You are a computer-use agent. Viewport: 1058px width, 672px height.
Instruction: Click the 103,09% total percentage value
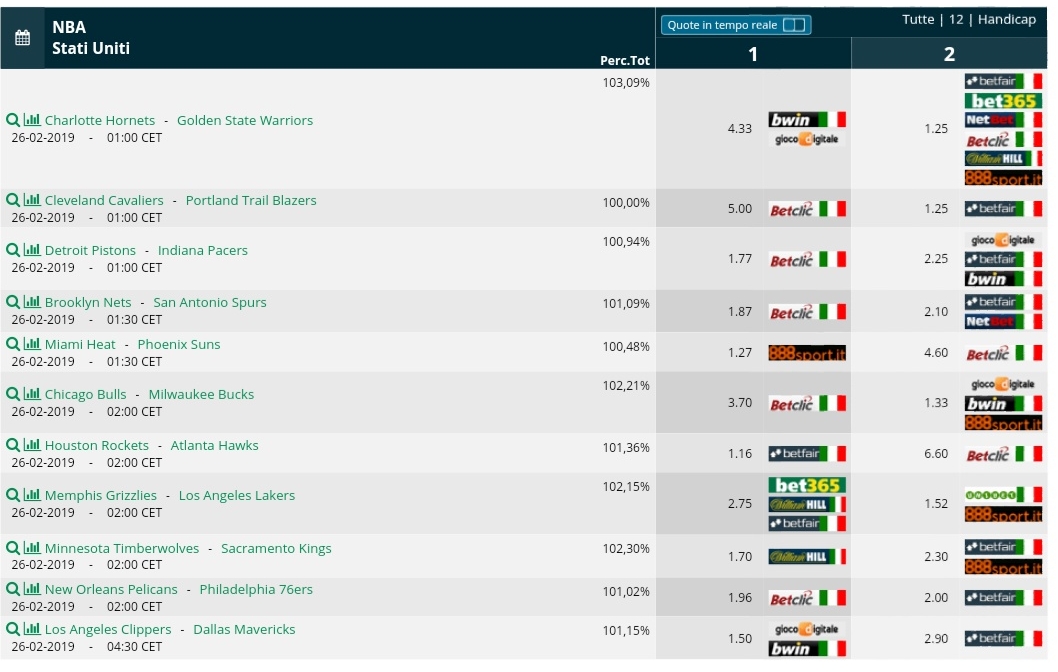tap(626, 83)
